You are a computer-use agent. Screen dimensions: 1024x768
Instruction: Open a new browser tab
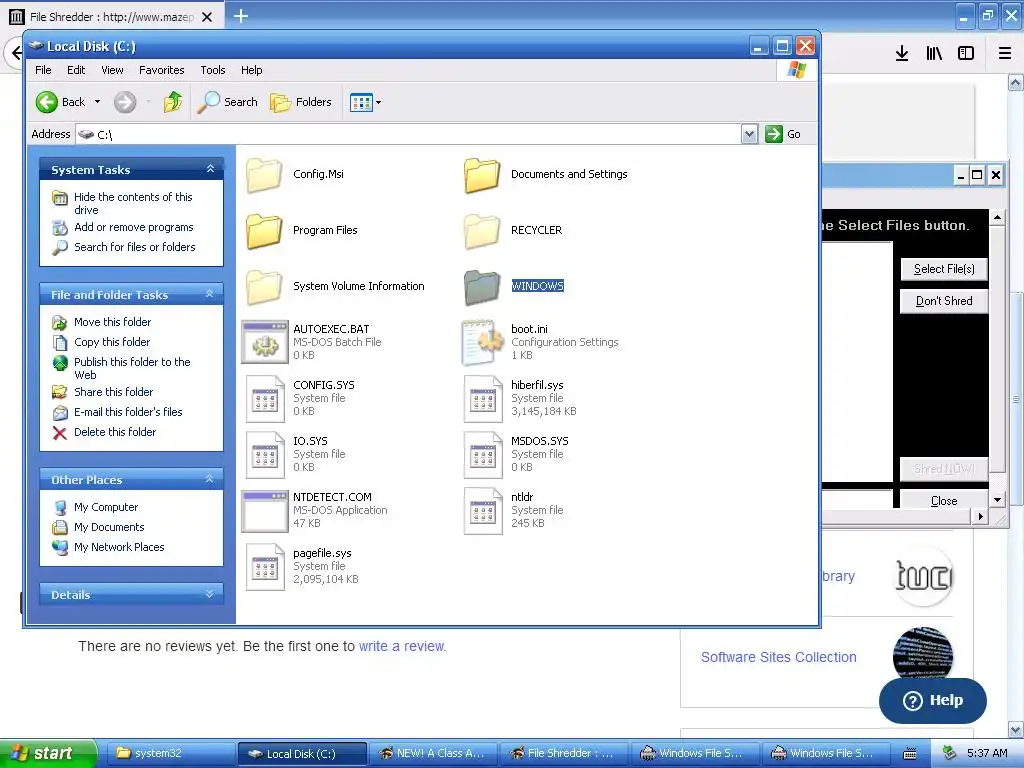[x=240, y=16]
